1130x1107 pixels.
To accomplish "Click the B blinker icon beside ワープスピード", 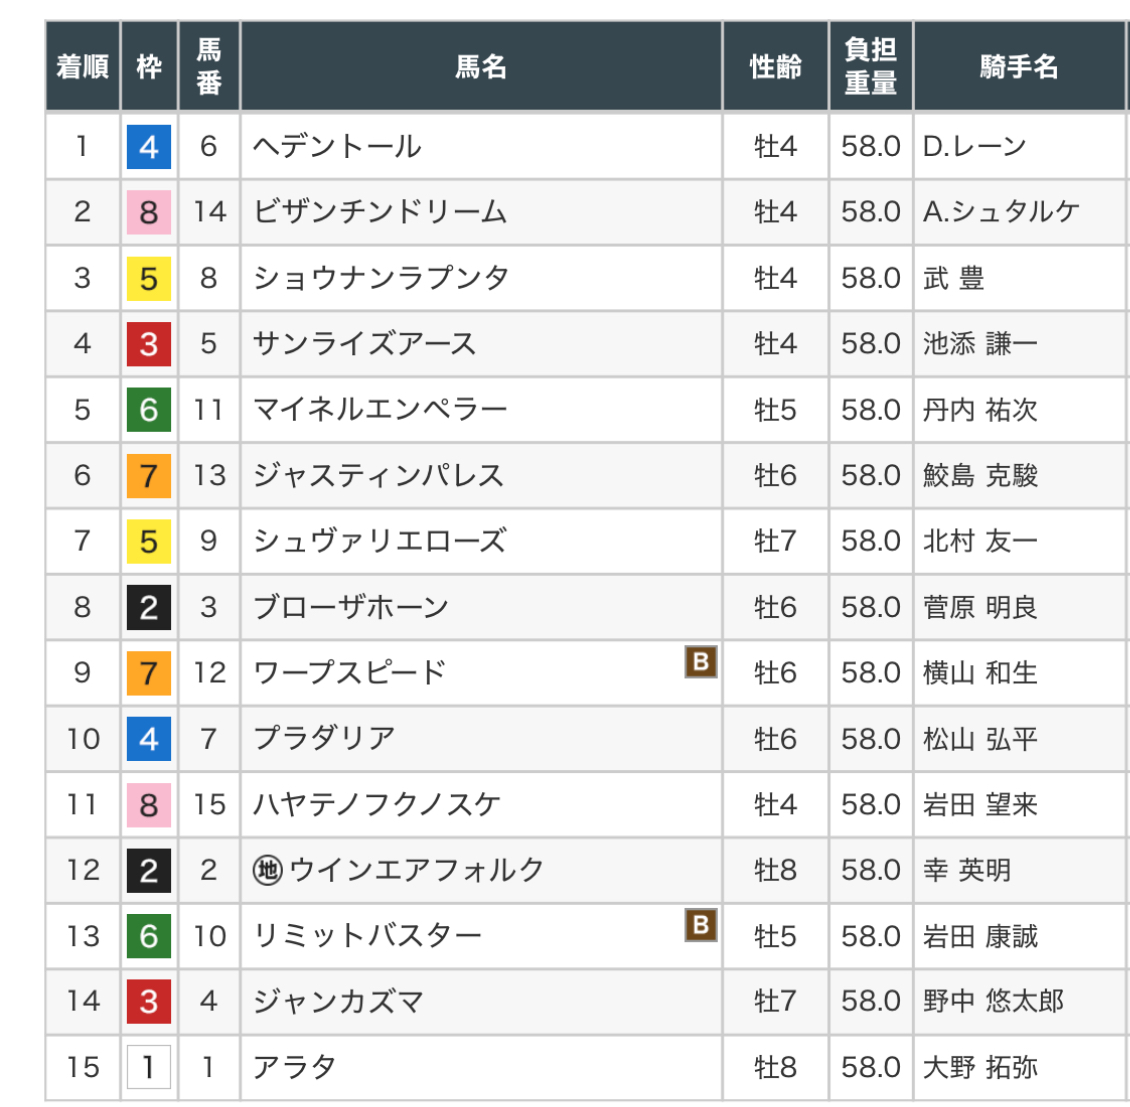I will (x=700, y=662).
